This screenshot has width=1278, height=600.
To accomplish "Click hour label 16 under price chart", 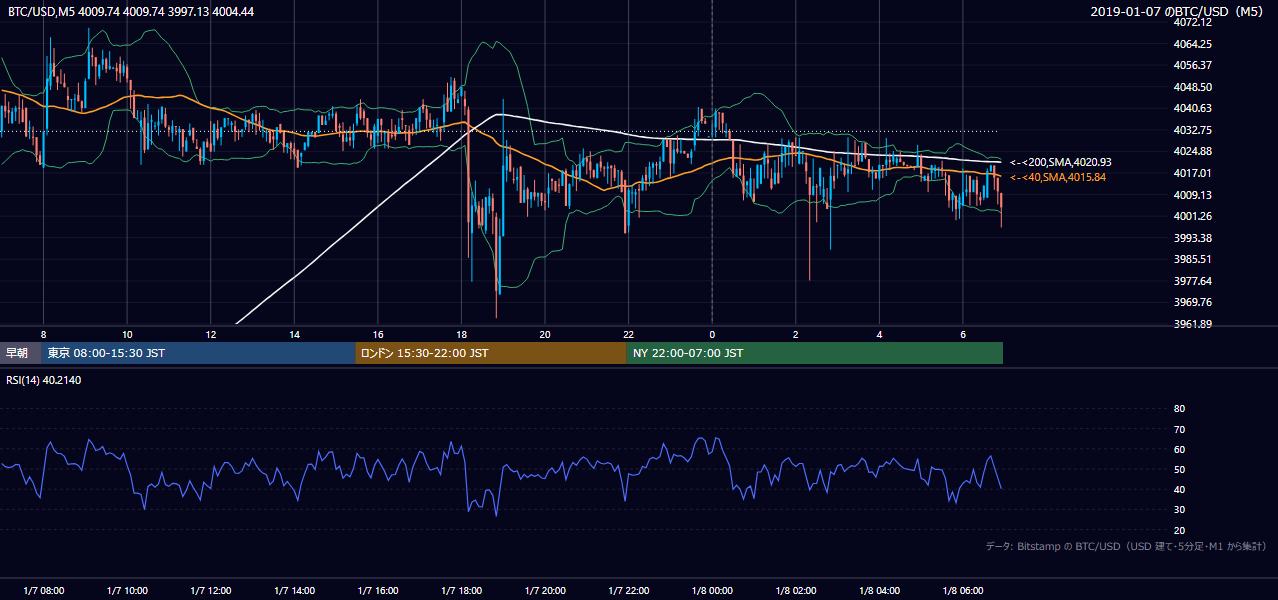I will pos(378,334).
